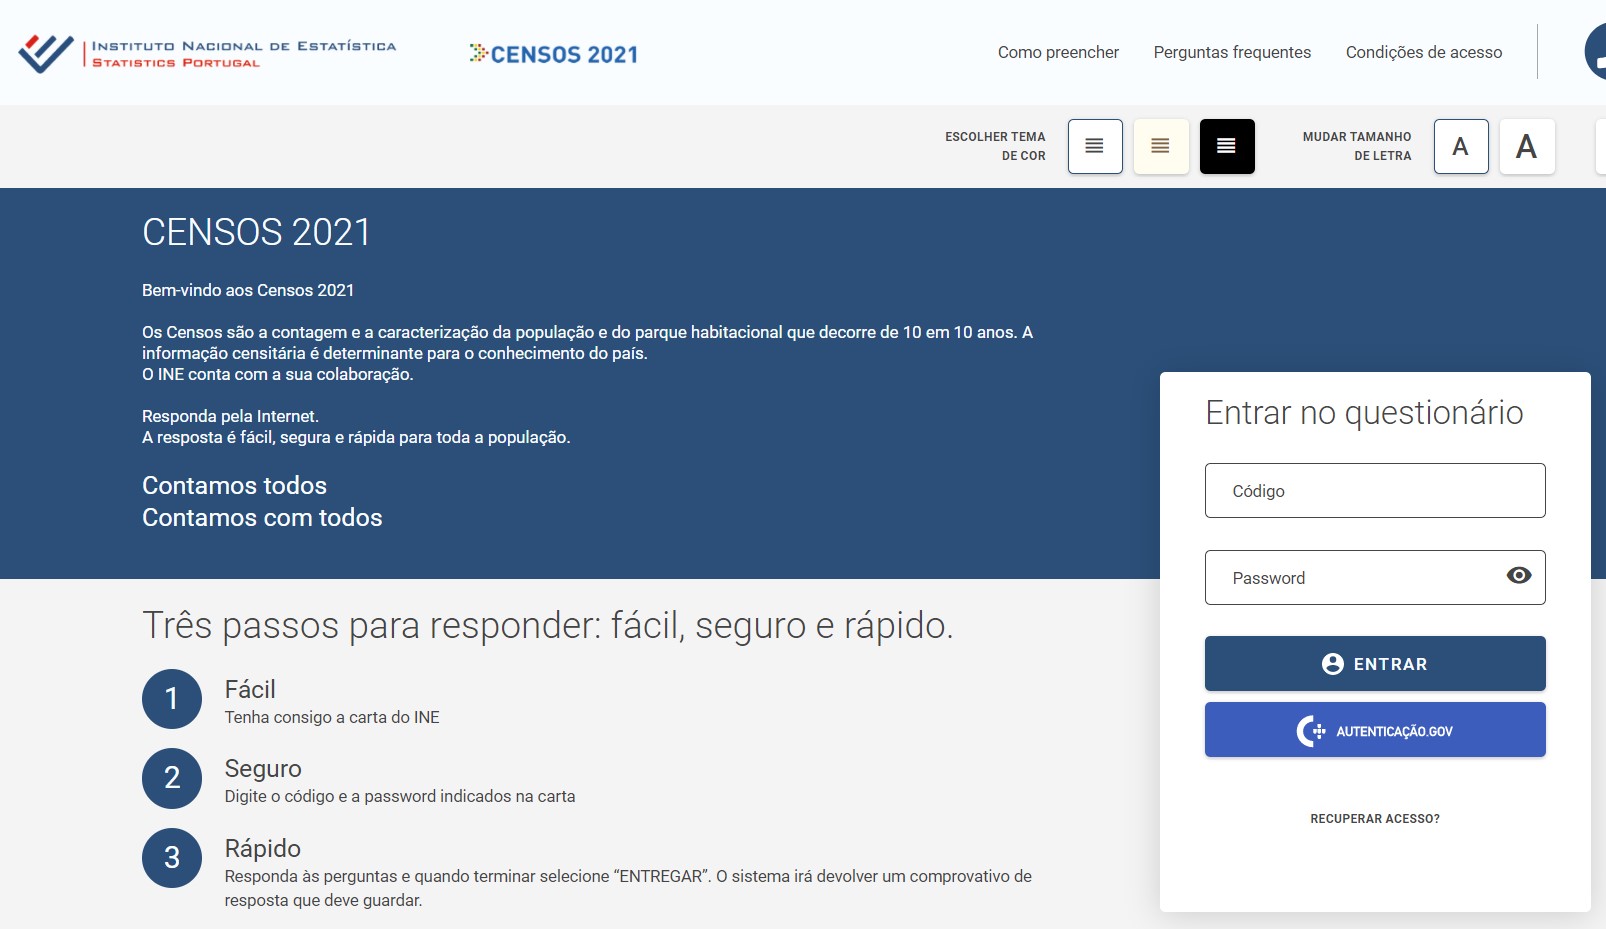The image size is (1606, 929).
Task: Switch to the black high-contrast theme
Action: [x=1226, y=146]
